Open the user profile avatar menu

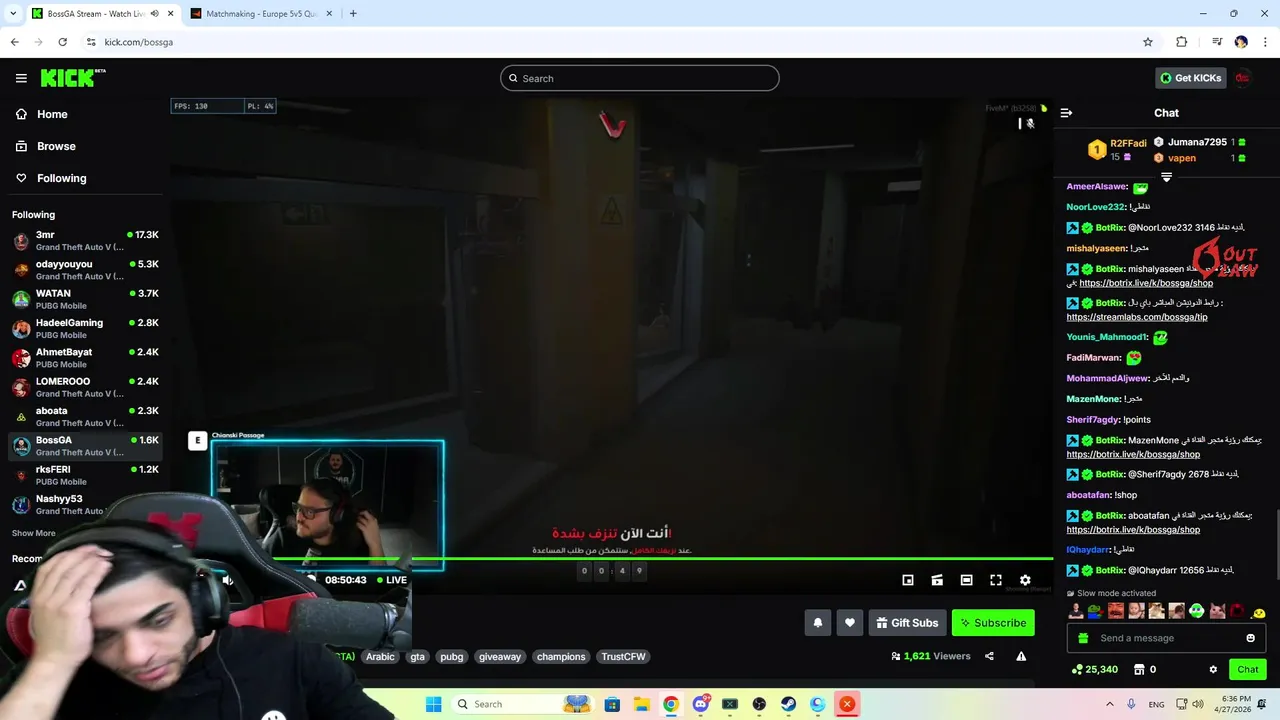[x=1242, y=78]
